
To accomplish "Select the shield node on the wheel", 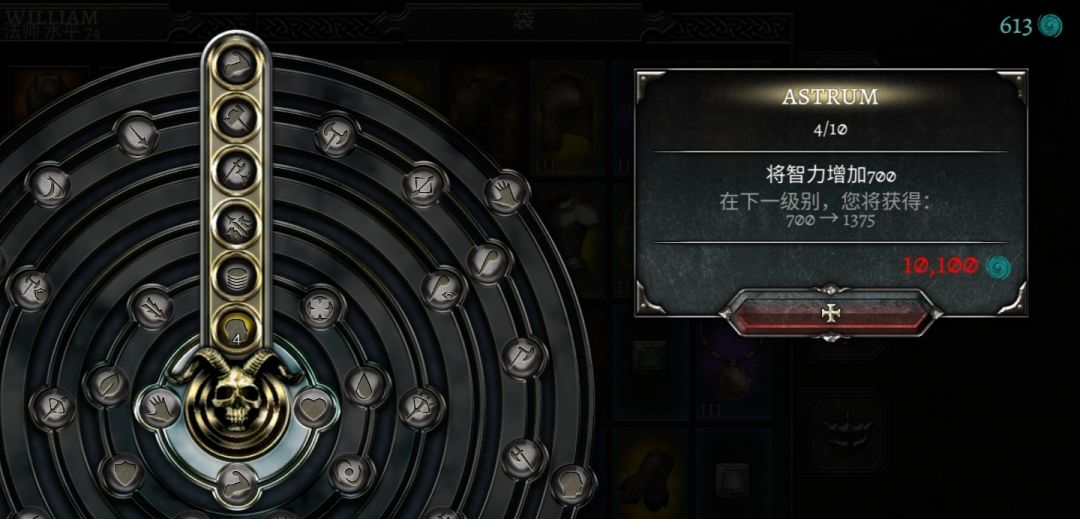I will [x=122, y=474].
